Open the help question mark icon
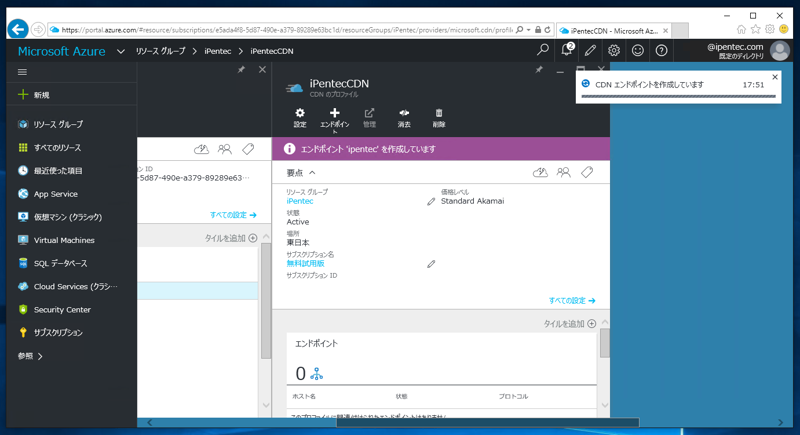The image size is (800, 435). (661, 50)
